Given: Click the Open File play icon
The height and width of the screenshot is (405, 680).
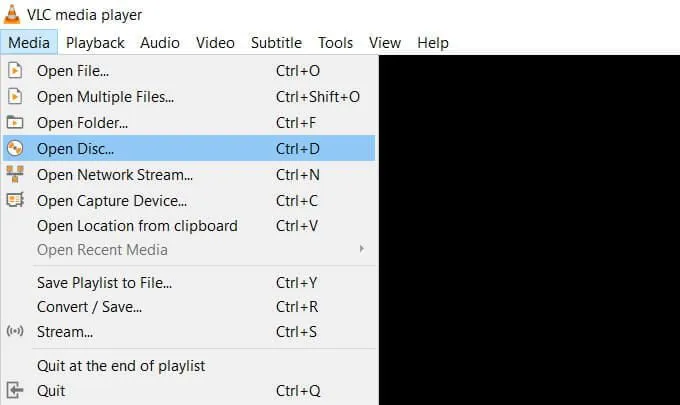Looking at the screenshot, I should pyautogui.click(x=15, y=71).
